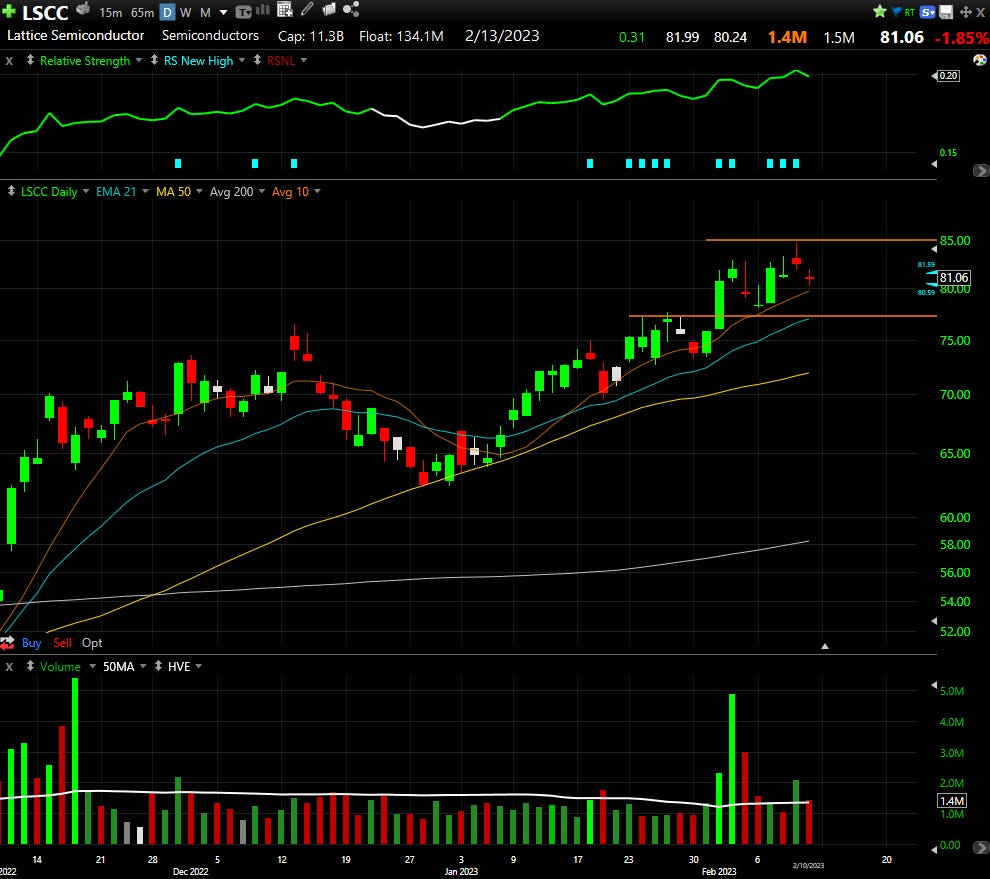Select the lower orange horizontal support line
990x879 pixels.
782,316
